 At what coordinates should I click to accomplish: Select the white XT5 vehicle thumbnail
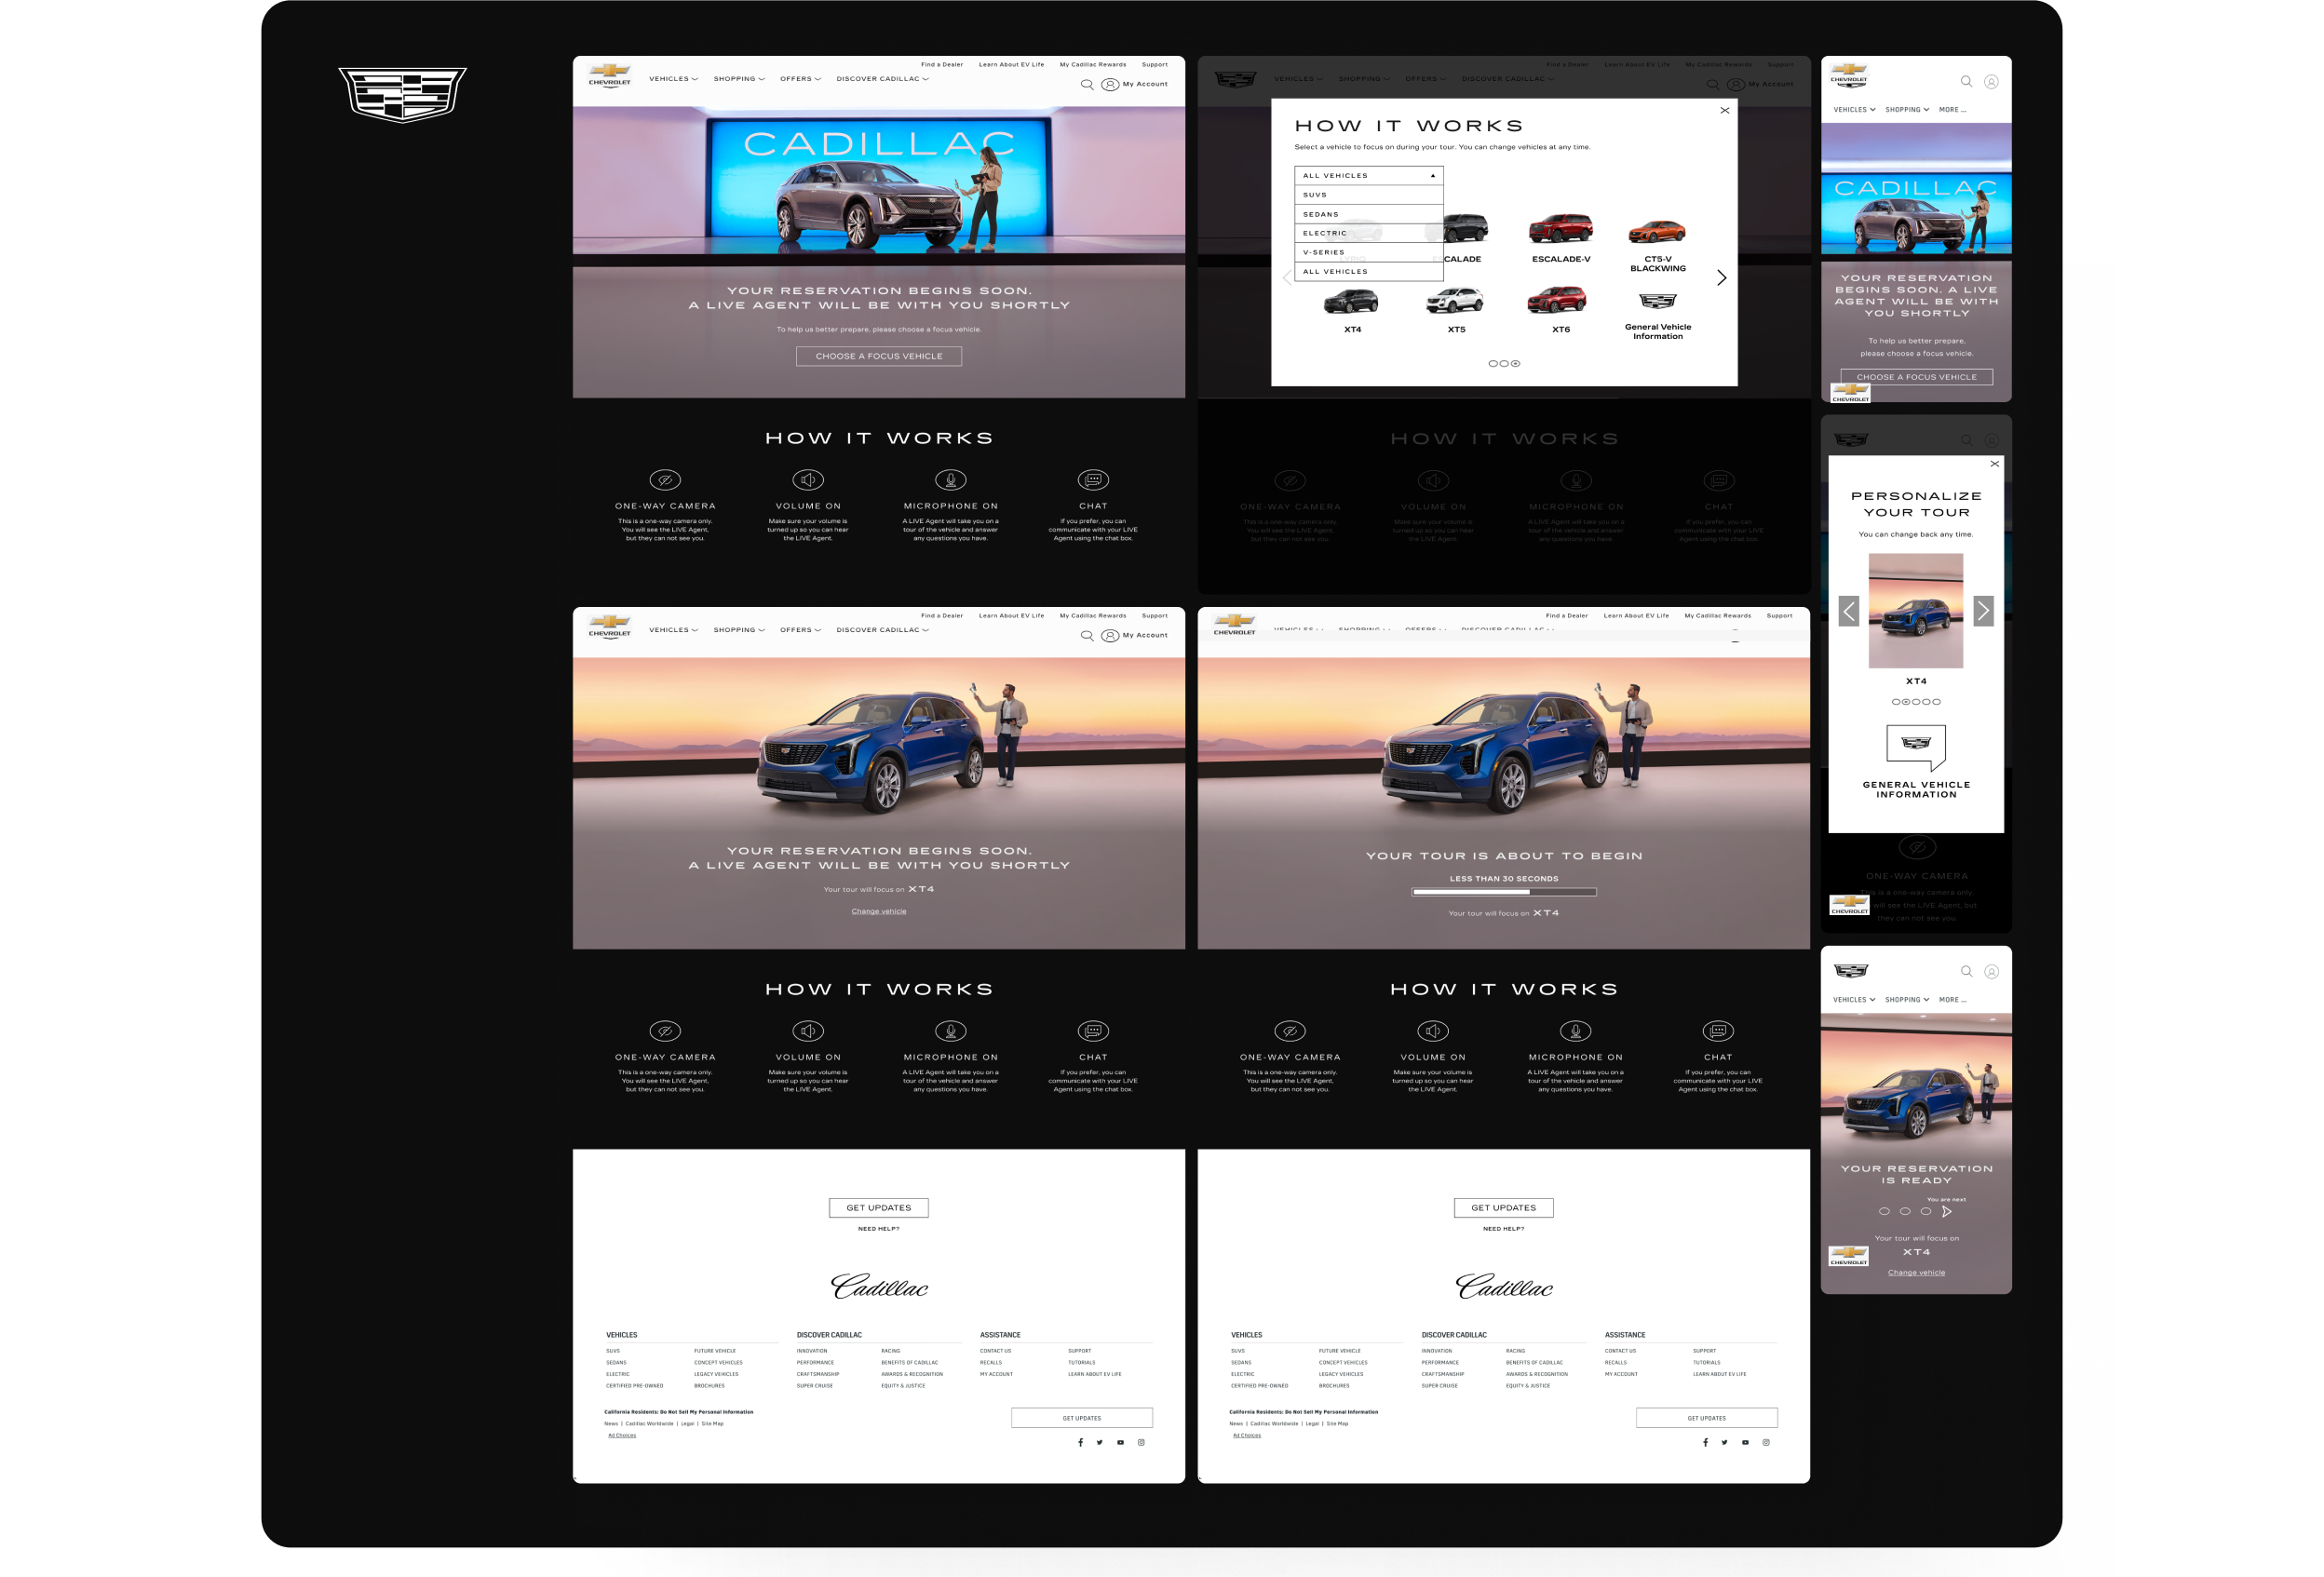tap(1456, 300)
